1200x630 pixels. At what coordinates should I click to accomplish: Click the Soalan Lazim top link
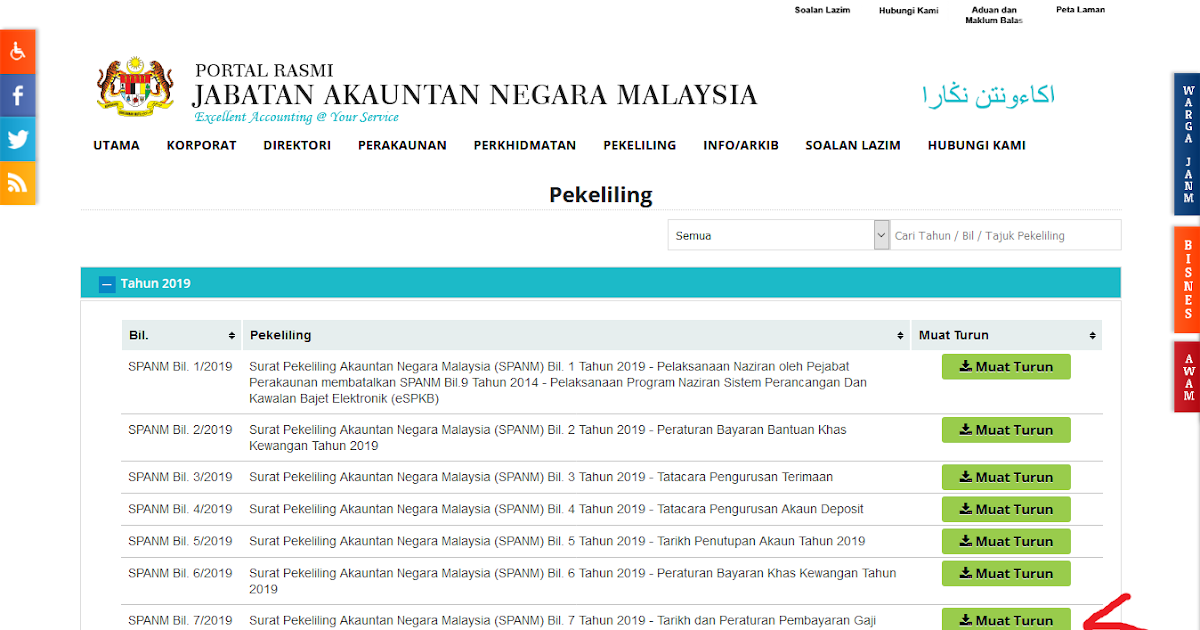(822, 10)
